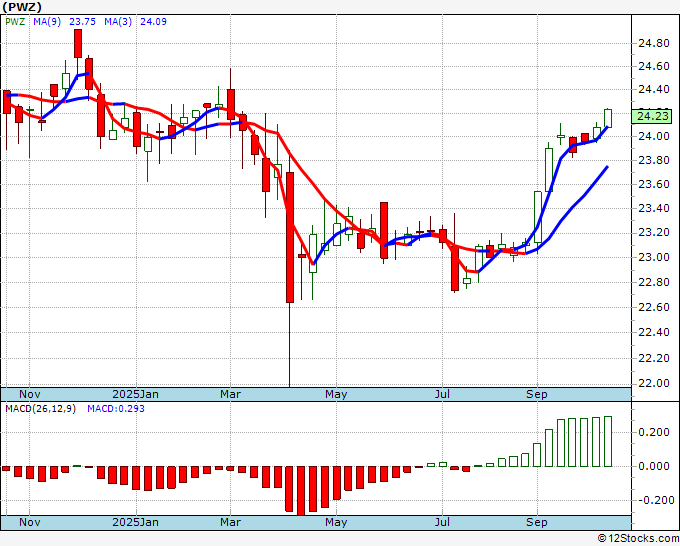Click the 24.60 price axis label
This screenshot has height=546, width=680.
(x=654, y=67)
